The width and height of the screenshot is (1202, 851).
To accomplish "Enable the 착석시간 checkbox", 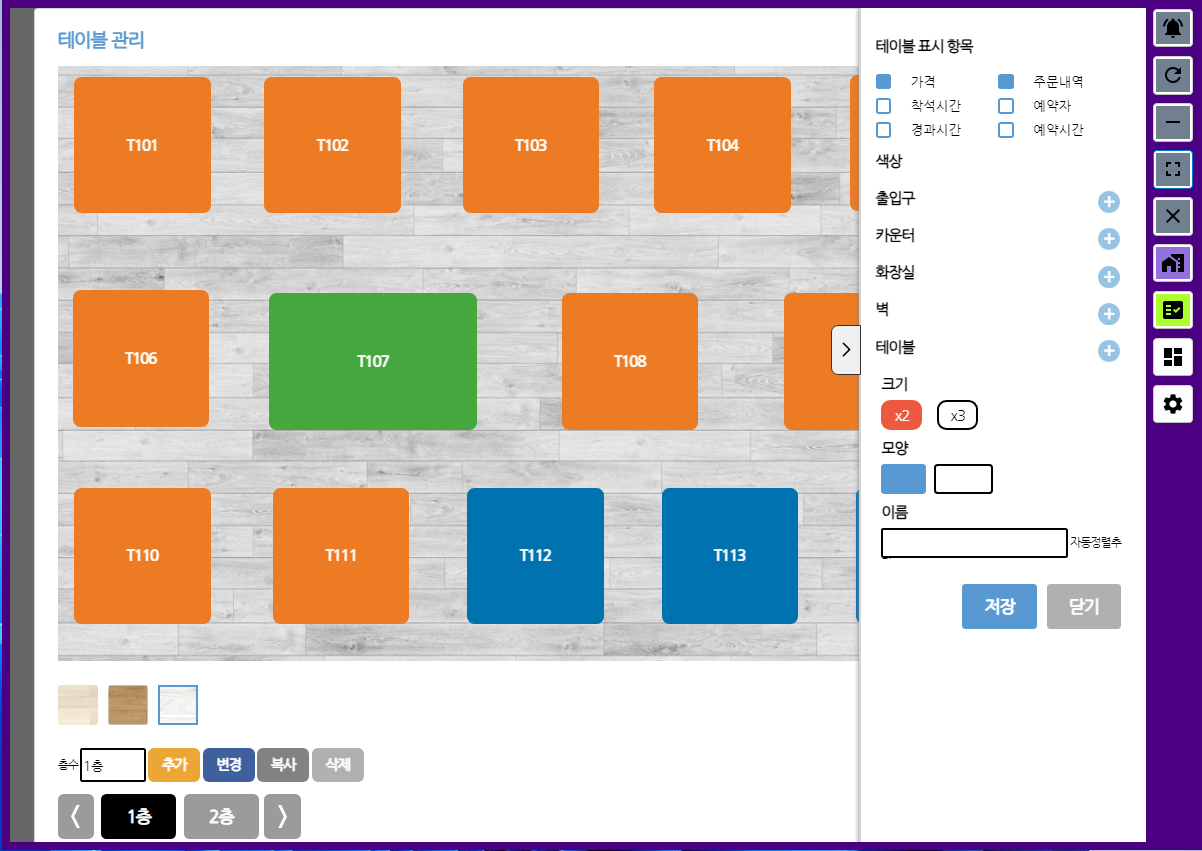I will [x=884, y=106].
